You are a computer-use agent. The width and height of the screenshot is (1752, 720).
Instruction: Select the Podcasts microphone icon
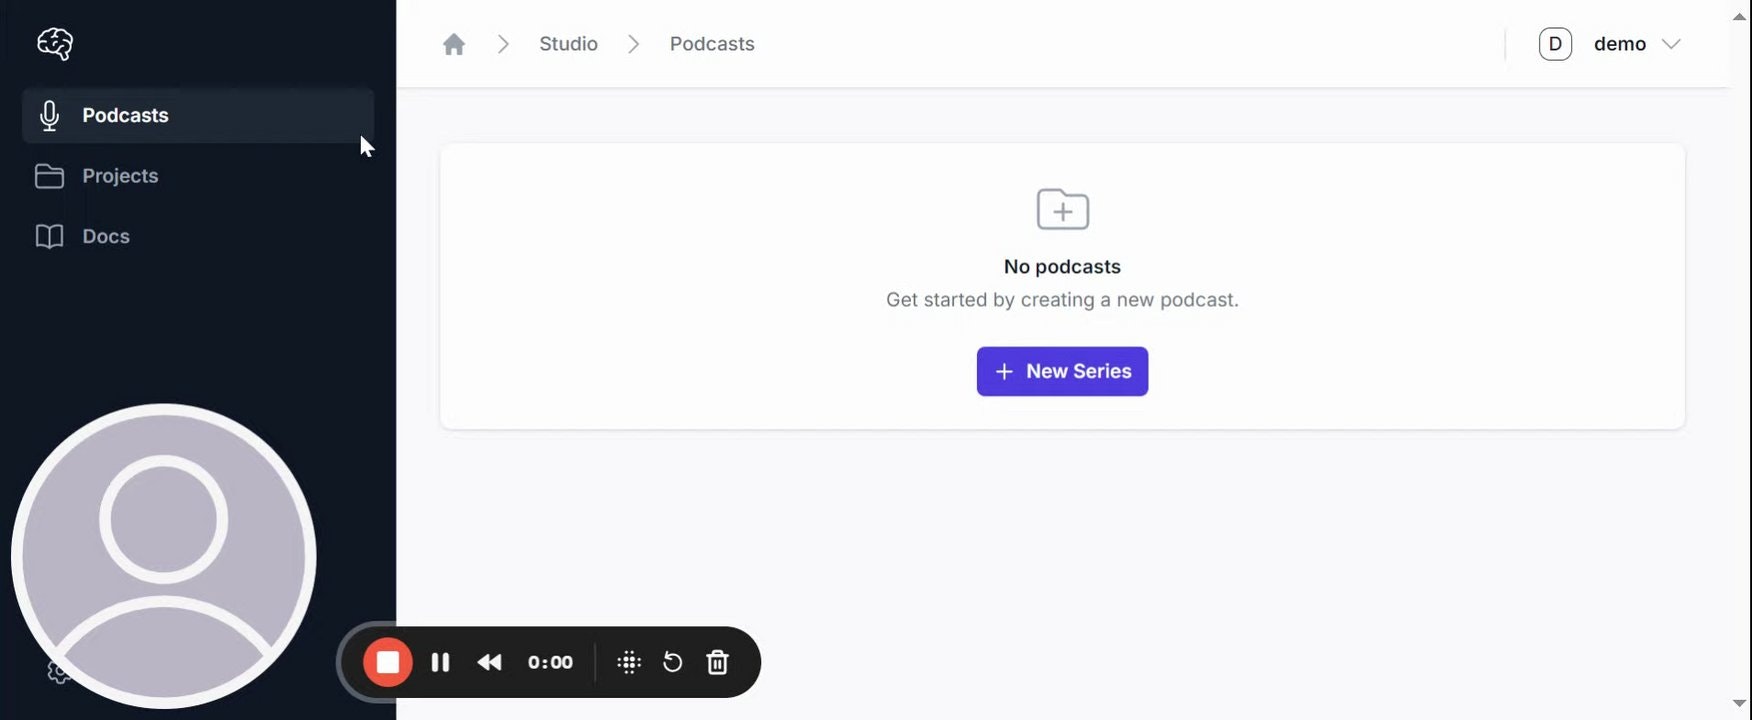[49, 115]
